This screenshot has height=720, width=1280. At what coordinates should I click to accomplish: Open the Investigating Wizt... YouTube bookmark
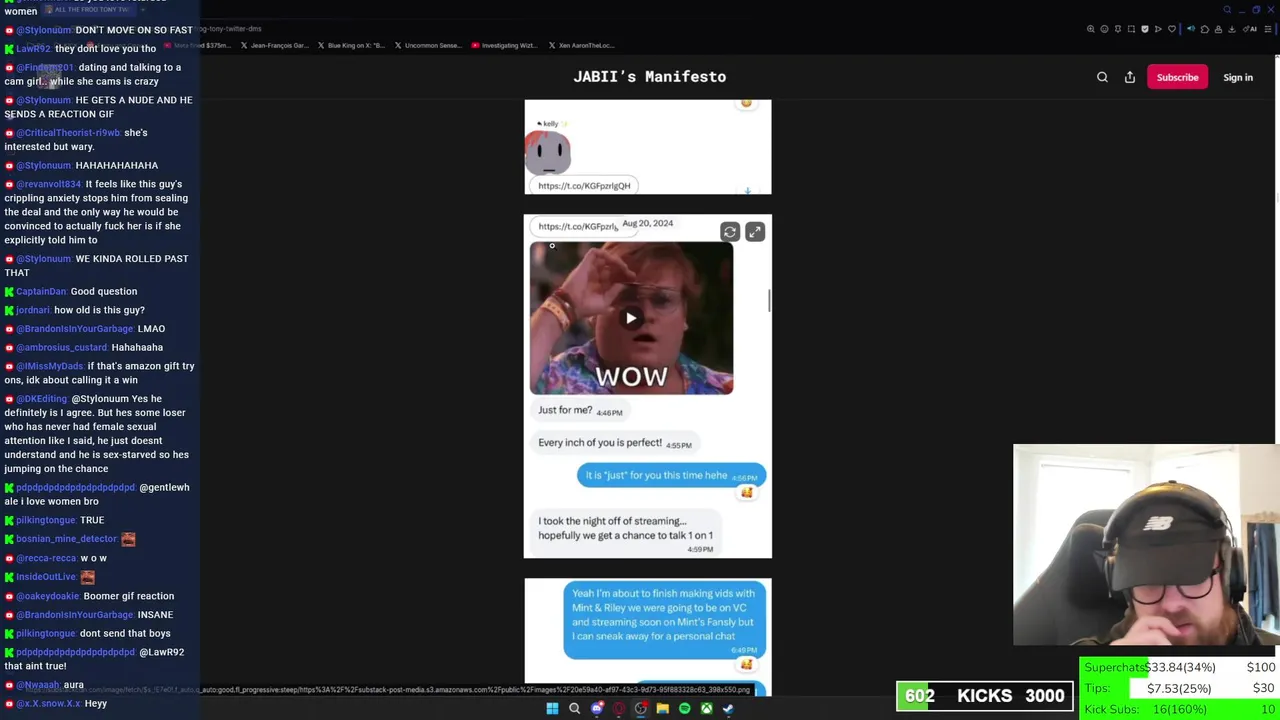pos(504,45)
